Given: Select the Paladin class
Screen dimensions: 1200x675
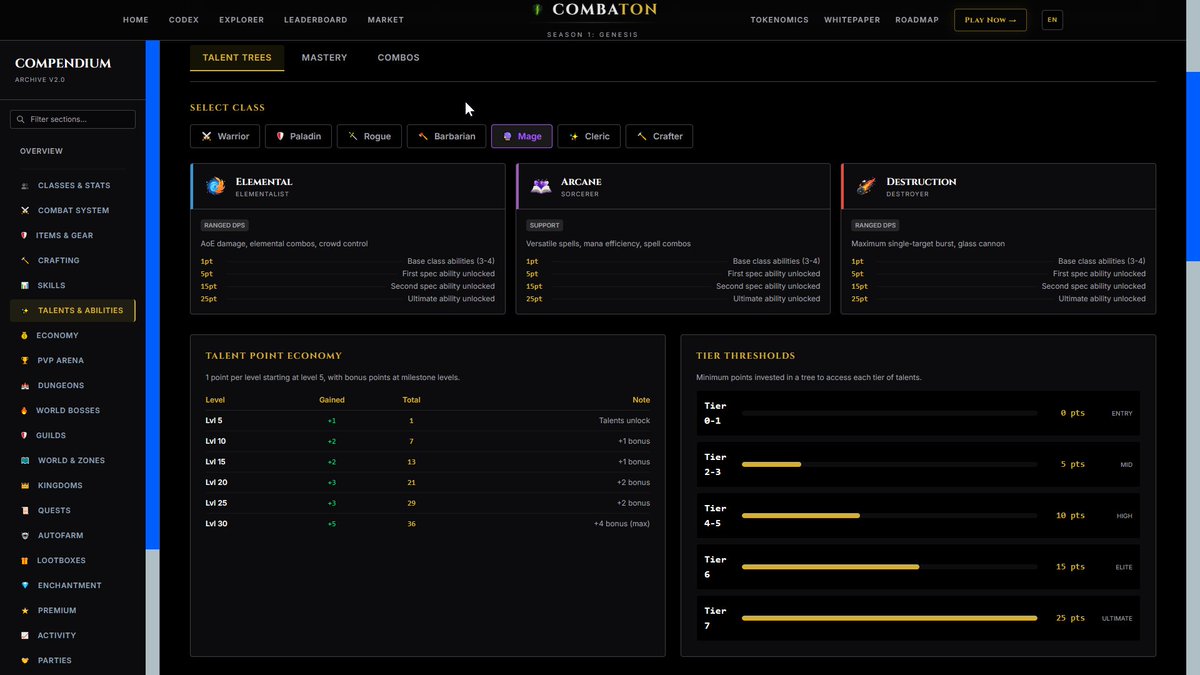Looking at the screenshot, I should [299, 136].
